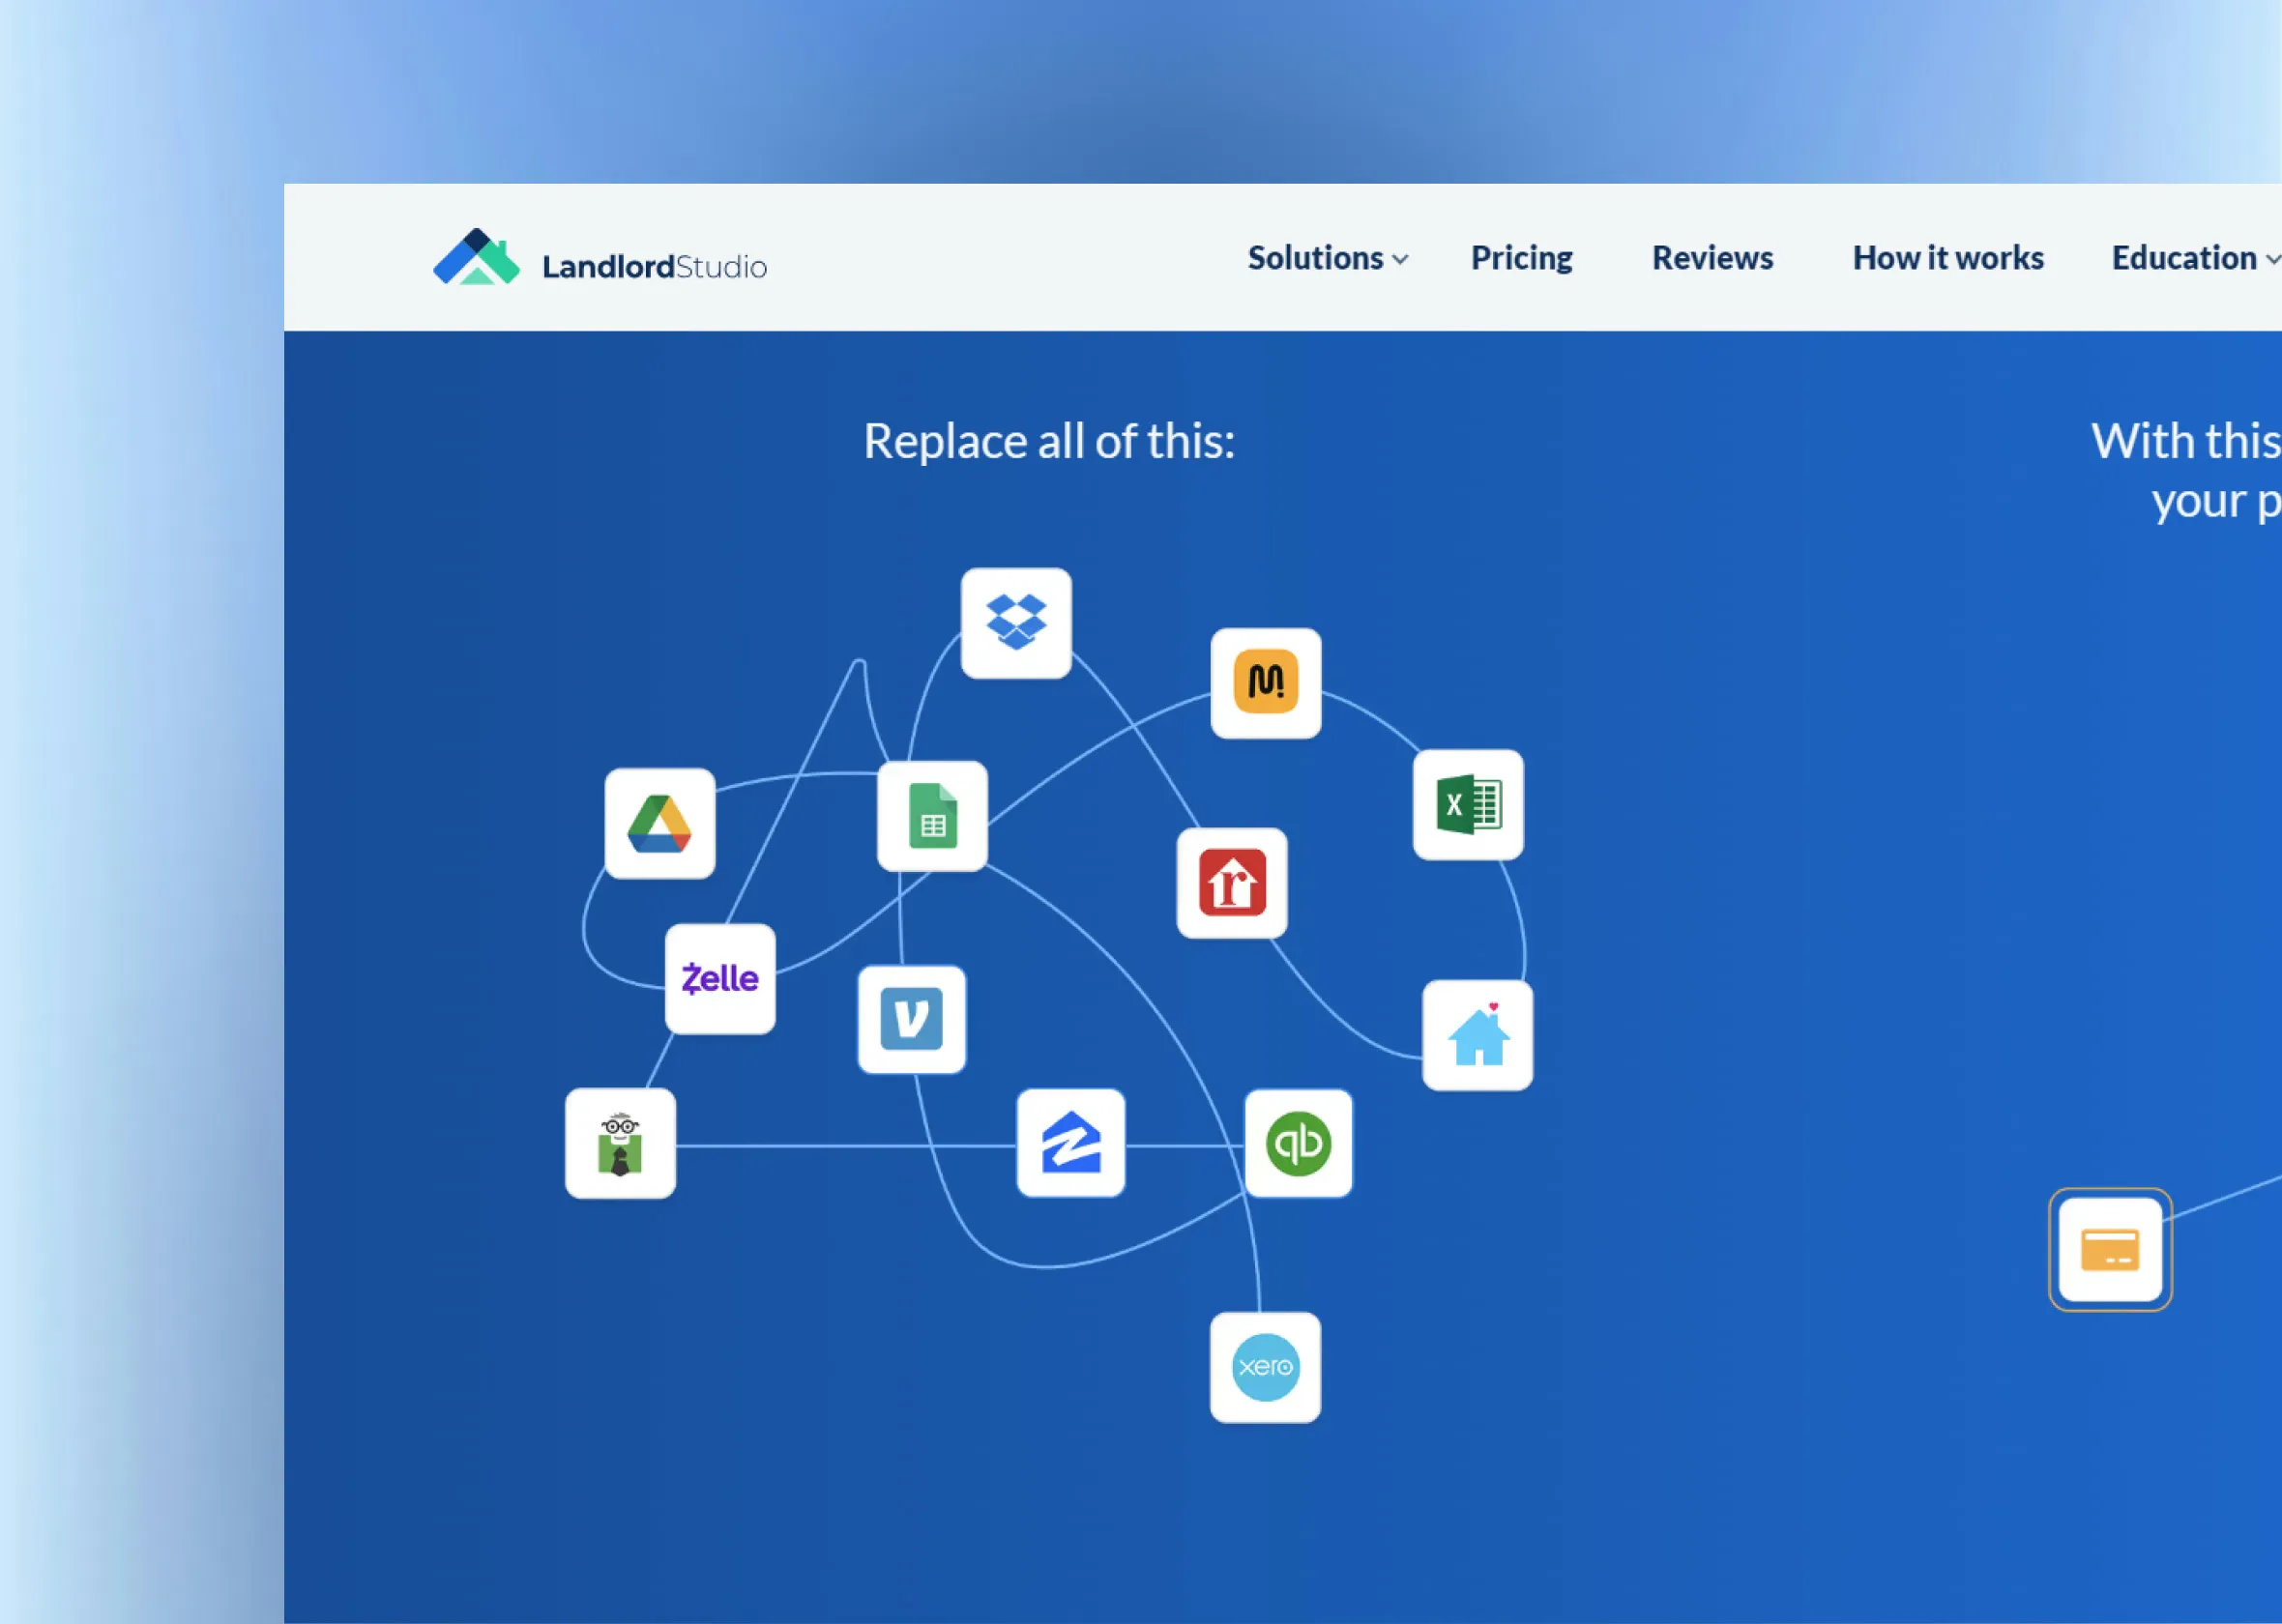Select the red Rentler 'r' house icon
The image size is (2282, 1624).
pos(1232,883)
